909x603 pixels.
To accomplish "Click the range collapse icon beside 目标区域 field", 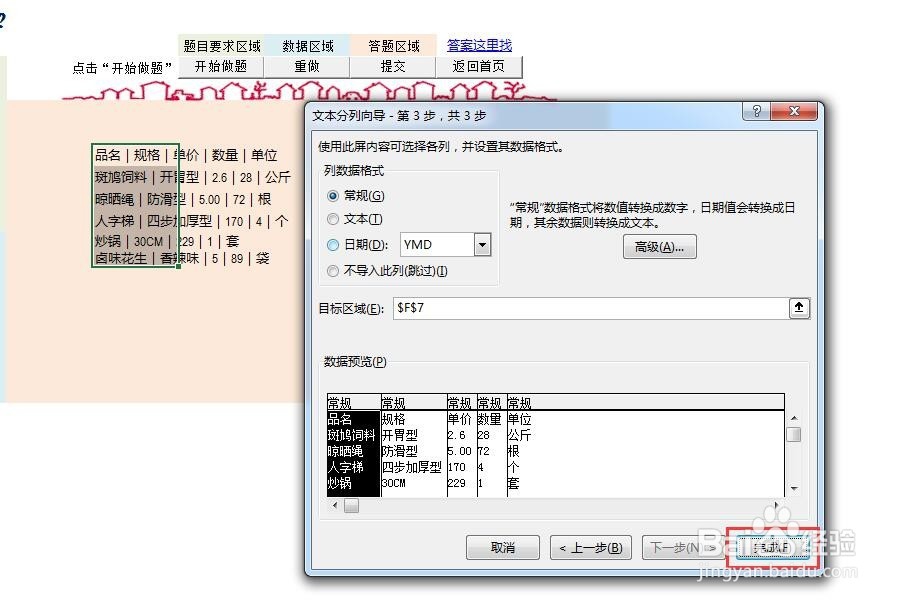I will point(797,310).
